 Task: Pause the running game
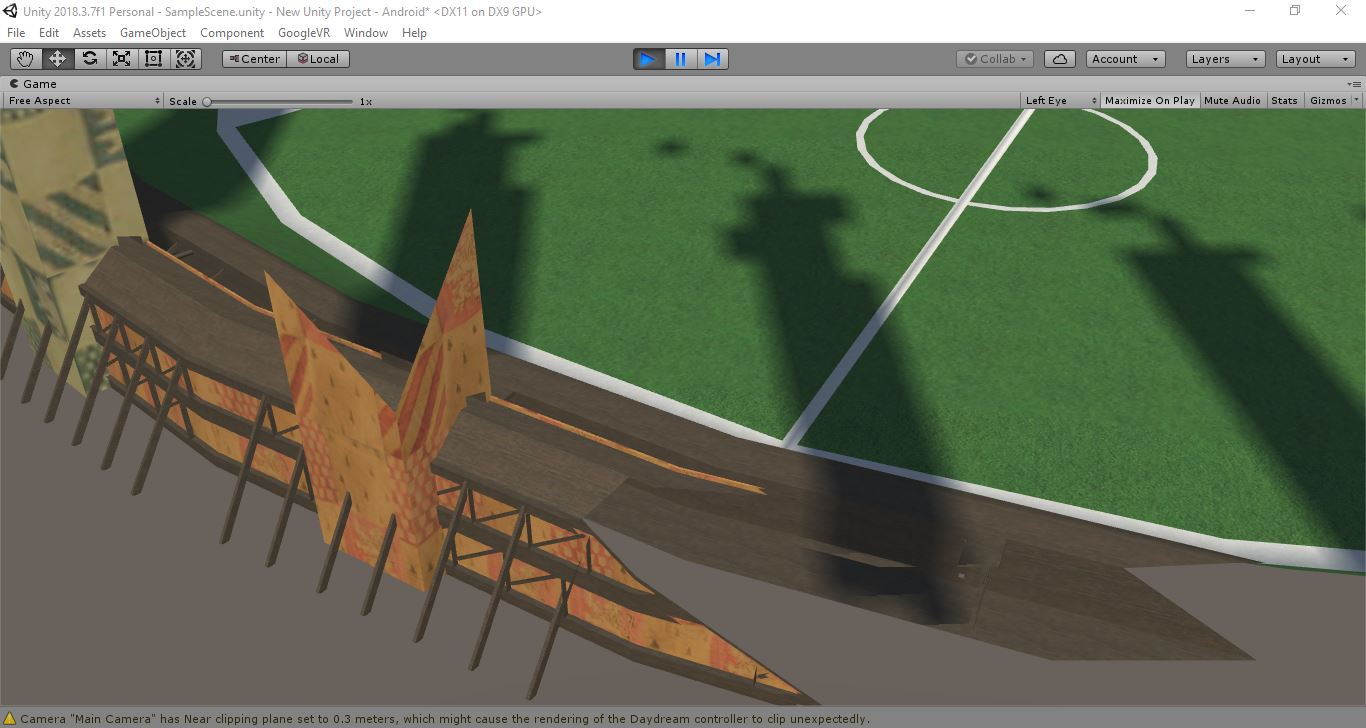click(680, 59)
